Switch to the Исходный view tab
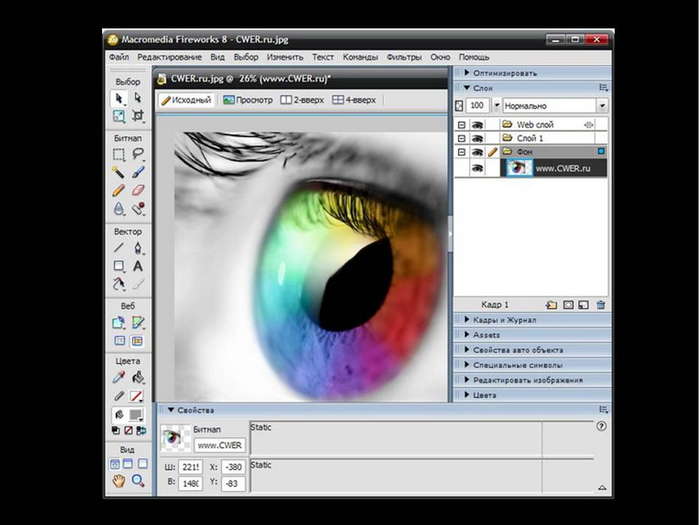 pos(187,100)
